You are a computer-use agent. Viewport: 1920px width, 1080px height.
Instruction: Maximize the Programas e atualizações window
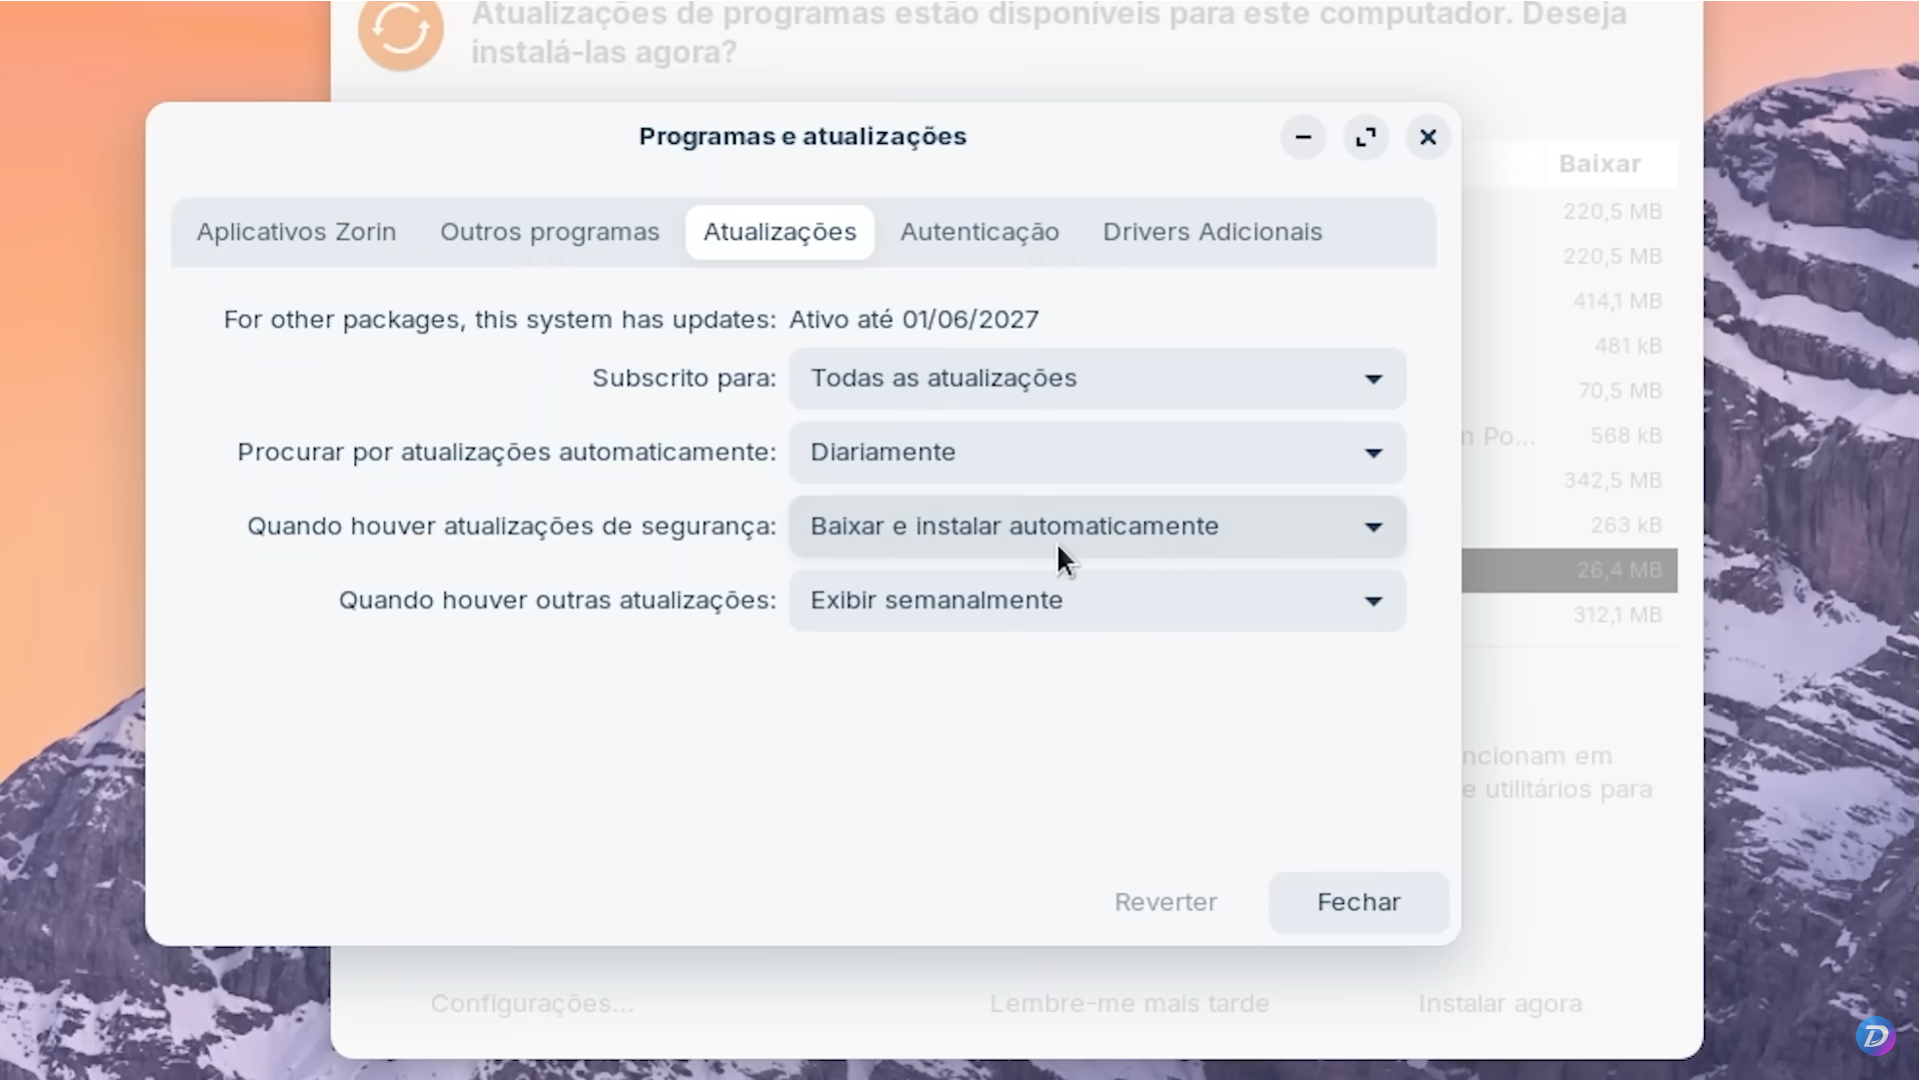(x=1366, y=137)
